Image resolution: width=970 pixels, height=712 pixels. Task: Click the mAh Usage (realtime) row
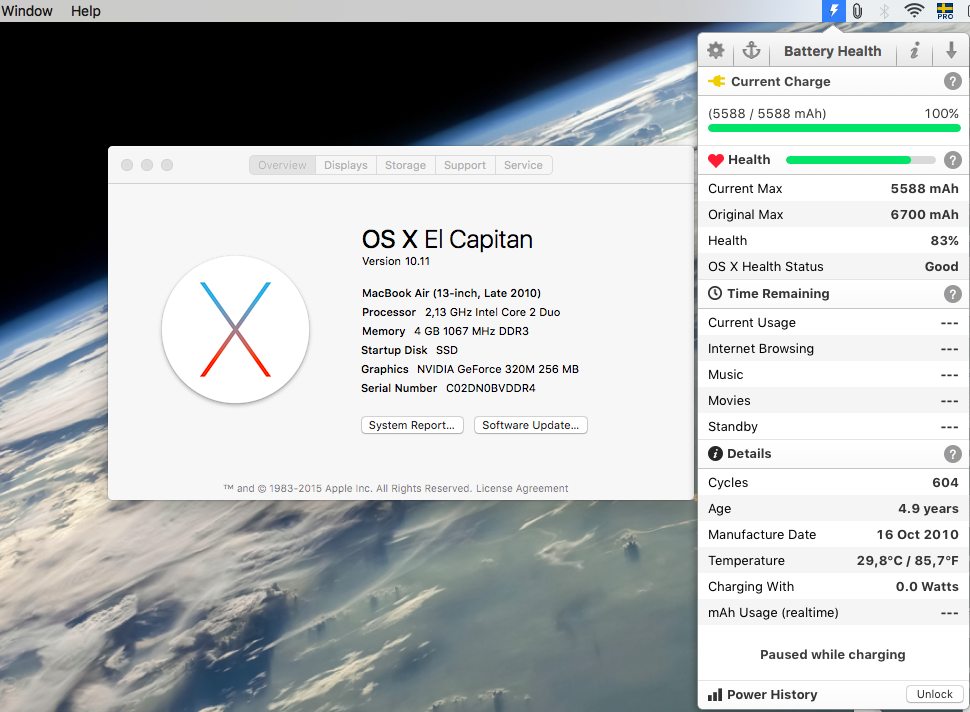click(x=833, y=612)
